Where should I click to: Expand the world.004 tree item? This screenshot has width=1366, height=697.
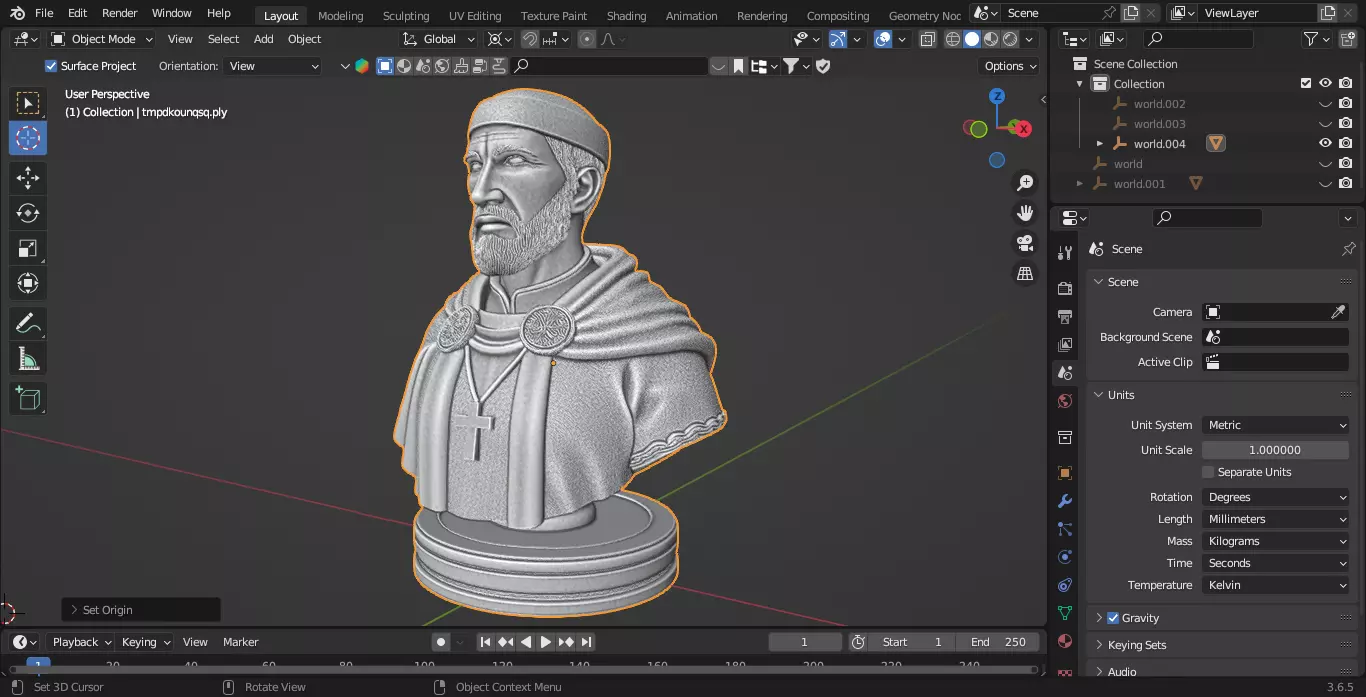point(1100,144)
